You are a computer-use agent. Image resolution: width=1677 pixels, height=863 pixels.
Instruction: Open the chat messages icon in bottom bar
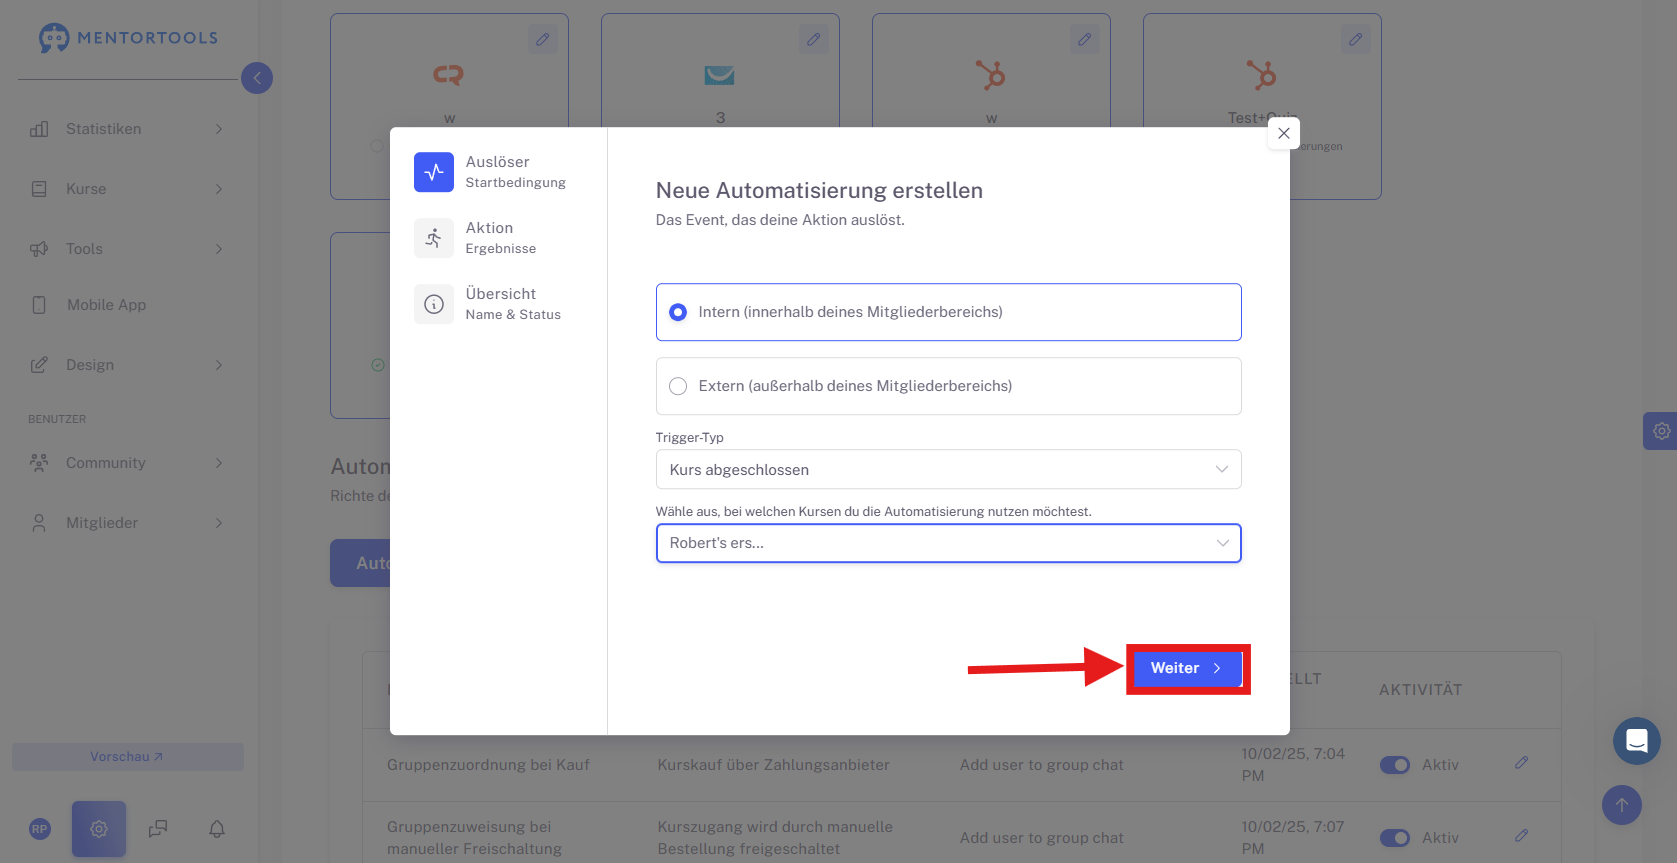pos(158,829)
